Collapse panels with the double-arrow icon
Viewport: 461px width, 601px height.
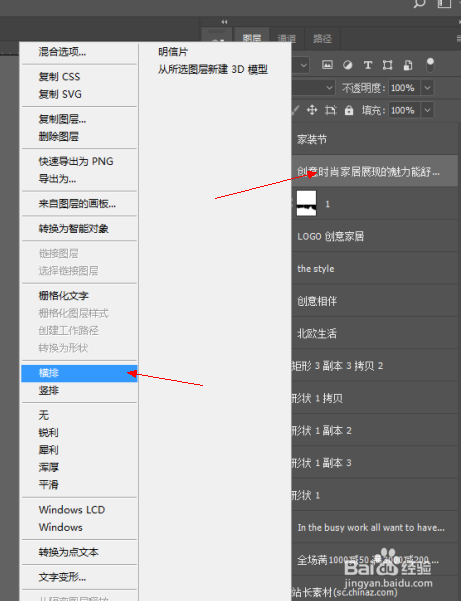(224, 22)
